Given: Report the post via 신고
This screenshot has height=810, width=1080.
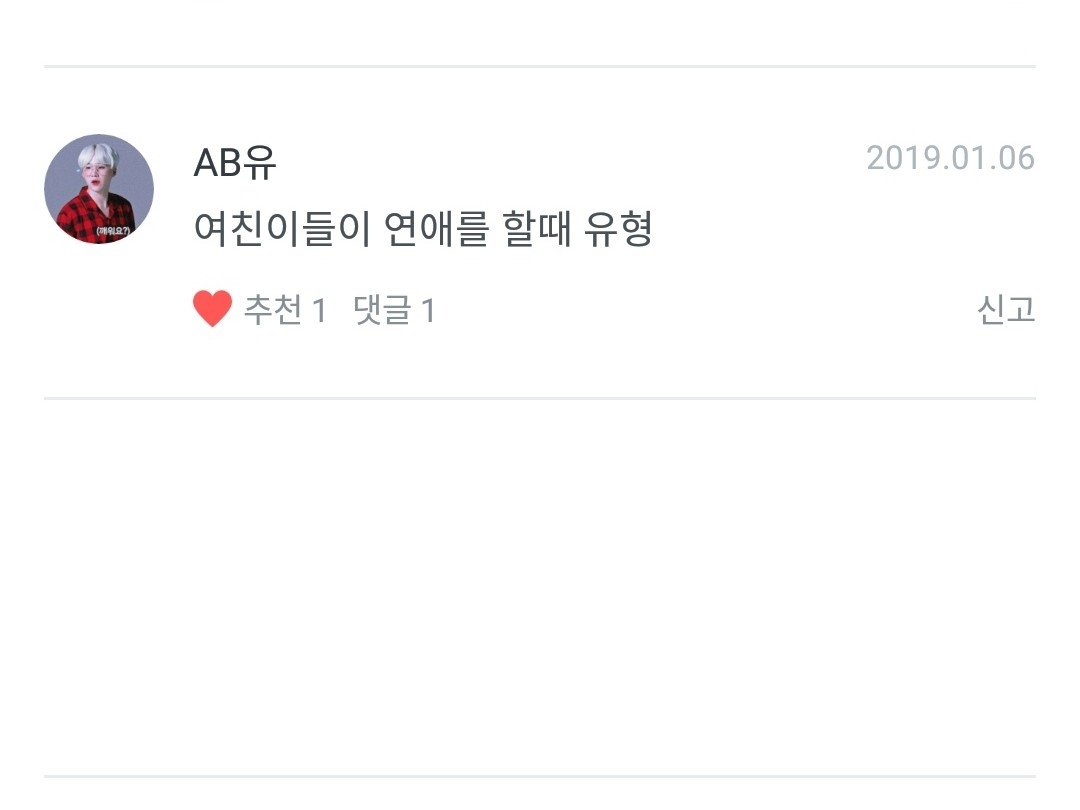Looking at the screenshot, I should (x=1005, y=311).
